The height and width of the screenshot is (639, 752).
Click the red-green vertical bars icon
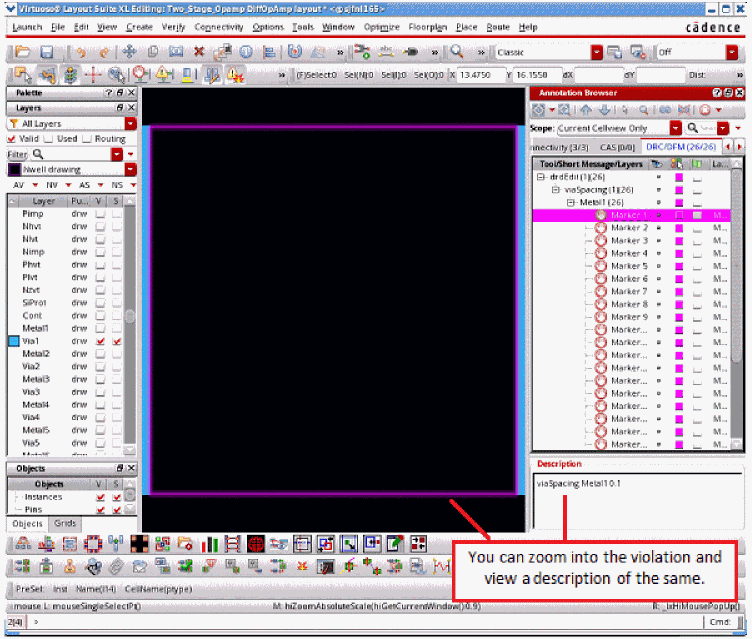210,544
